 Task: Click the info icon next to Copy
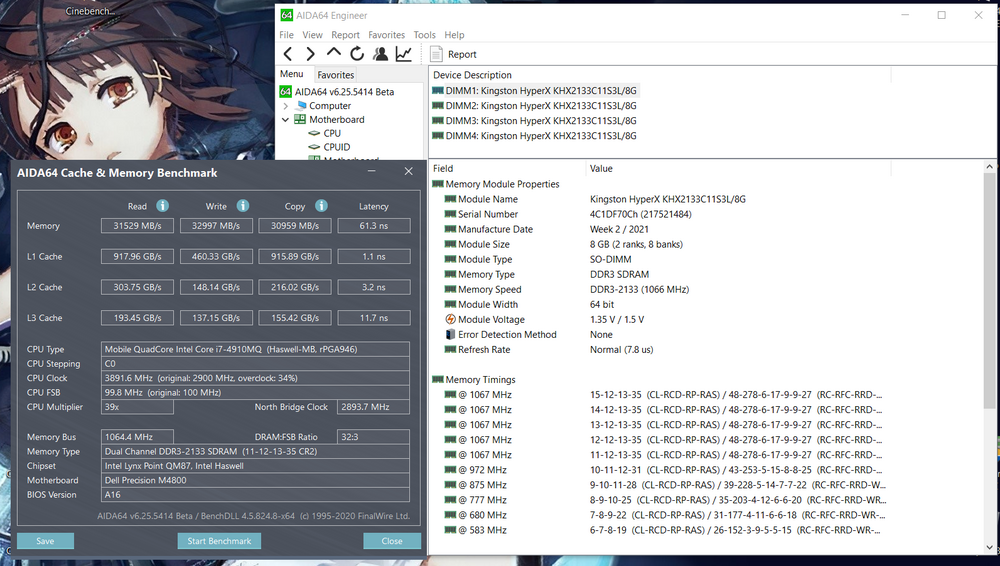(x=320, y=206)
